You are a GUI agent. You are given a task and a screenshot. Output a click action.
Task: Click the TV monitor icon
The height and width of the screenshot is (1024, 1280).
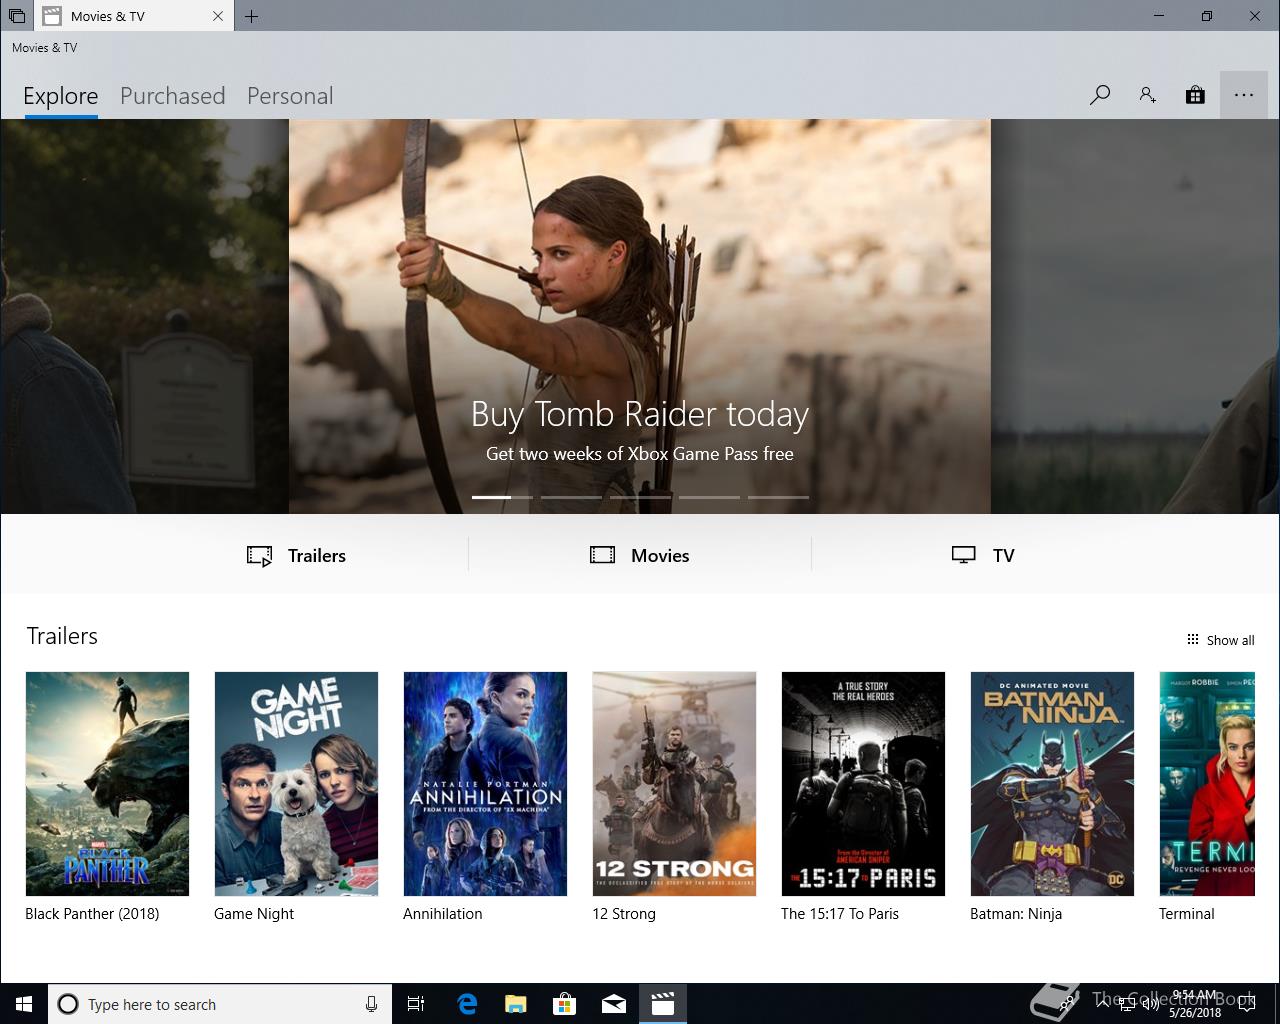click(x=963, y=556)
